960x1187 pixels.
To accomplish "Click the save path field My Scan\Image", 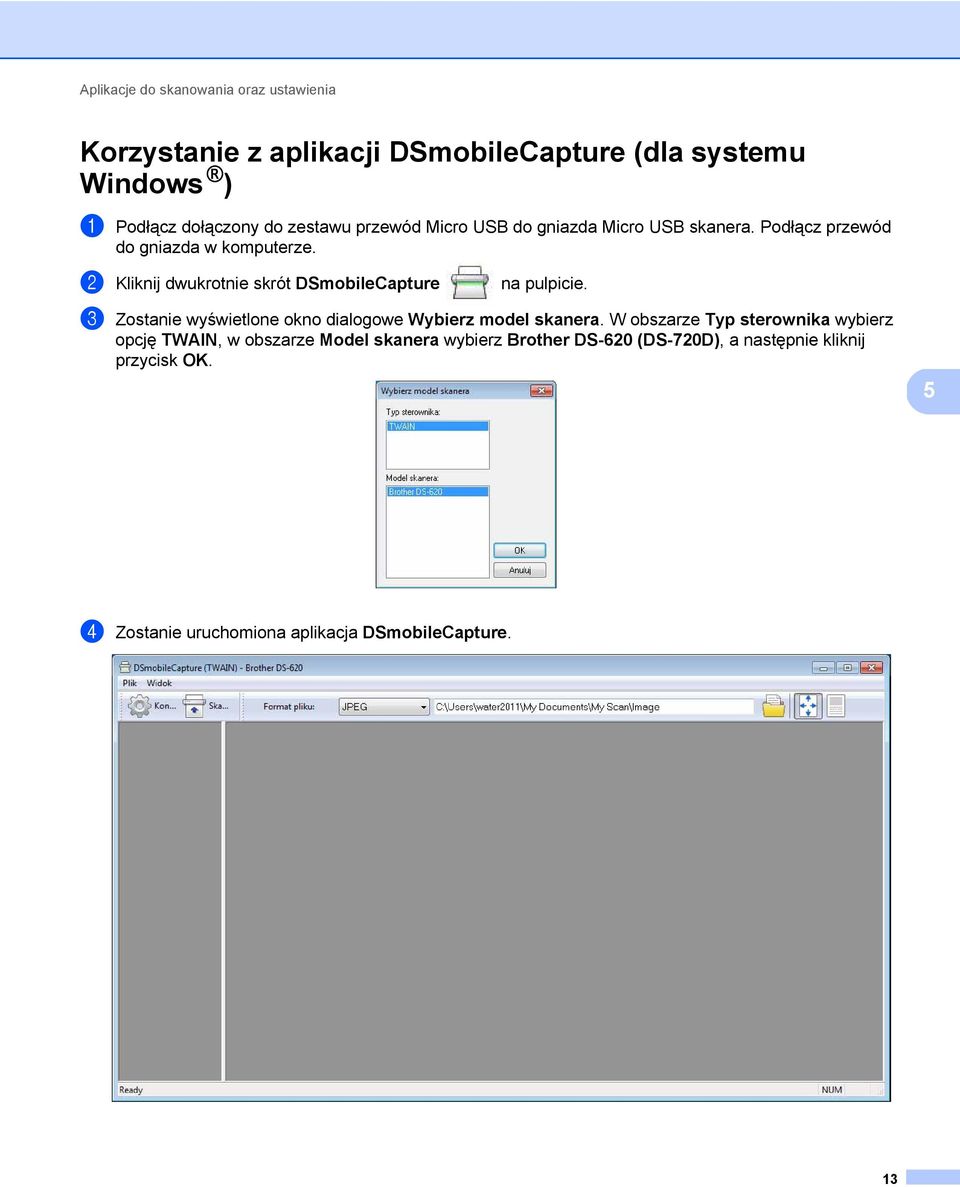I will [x=594, y=706].
